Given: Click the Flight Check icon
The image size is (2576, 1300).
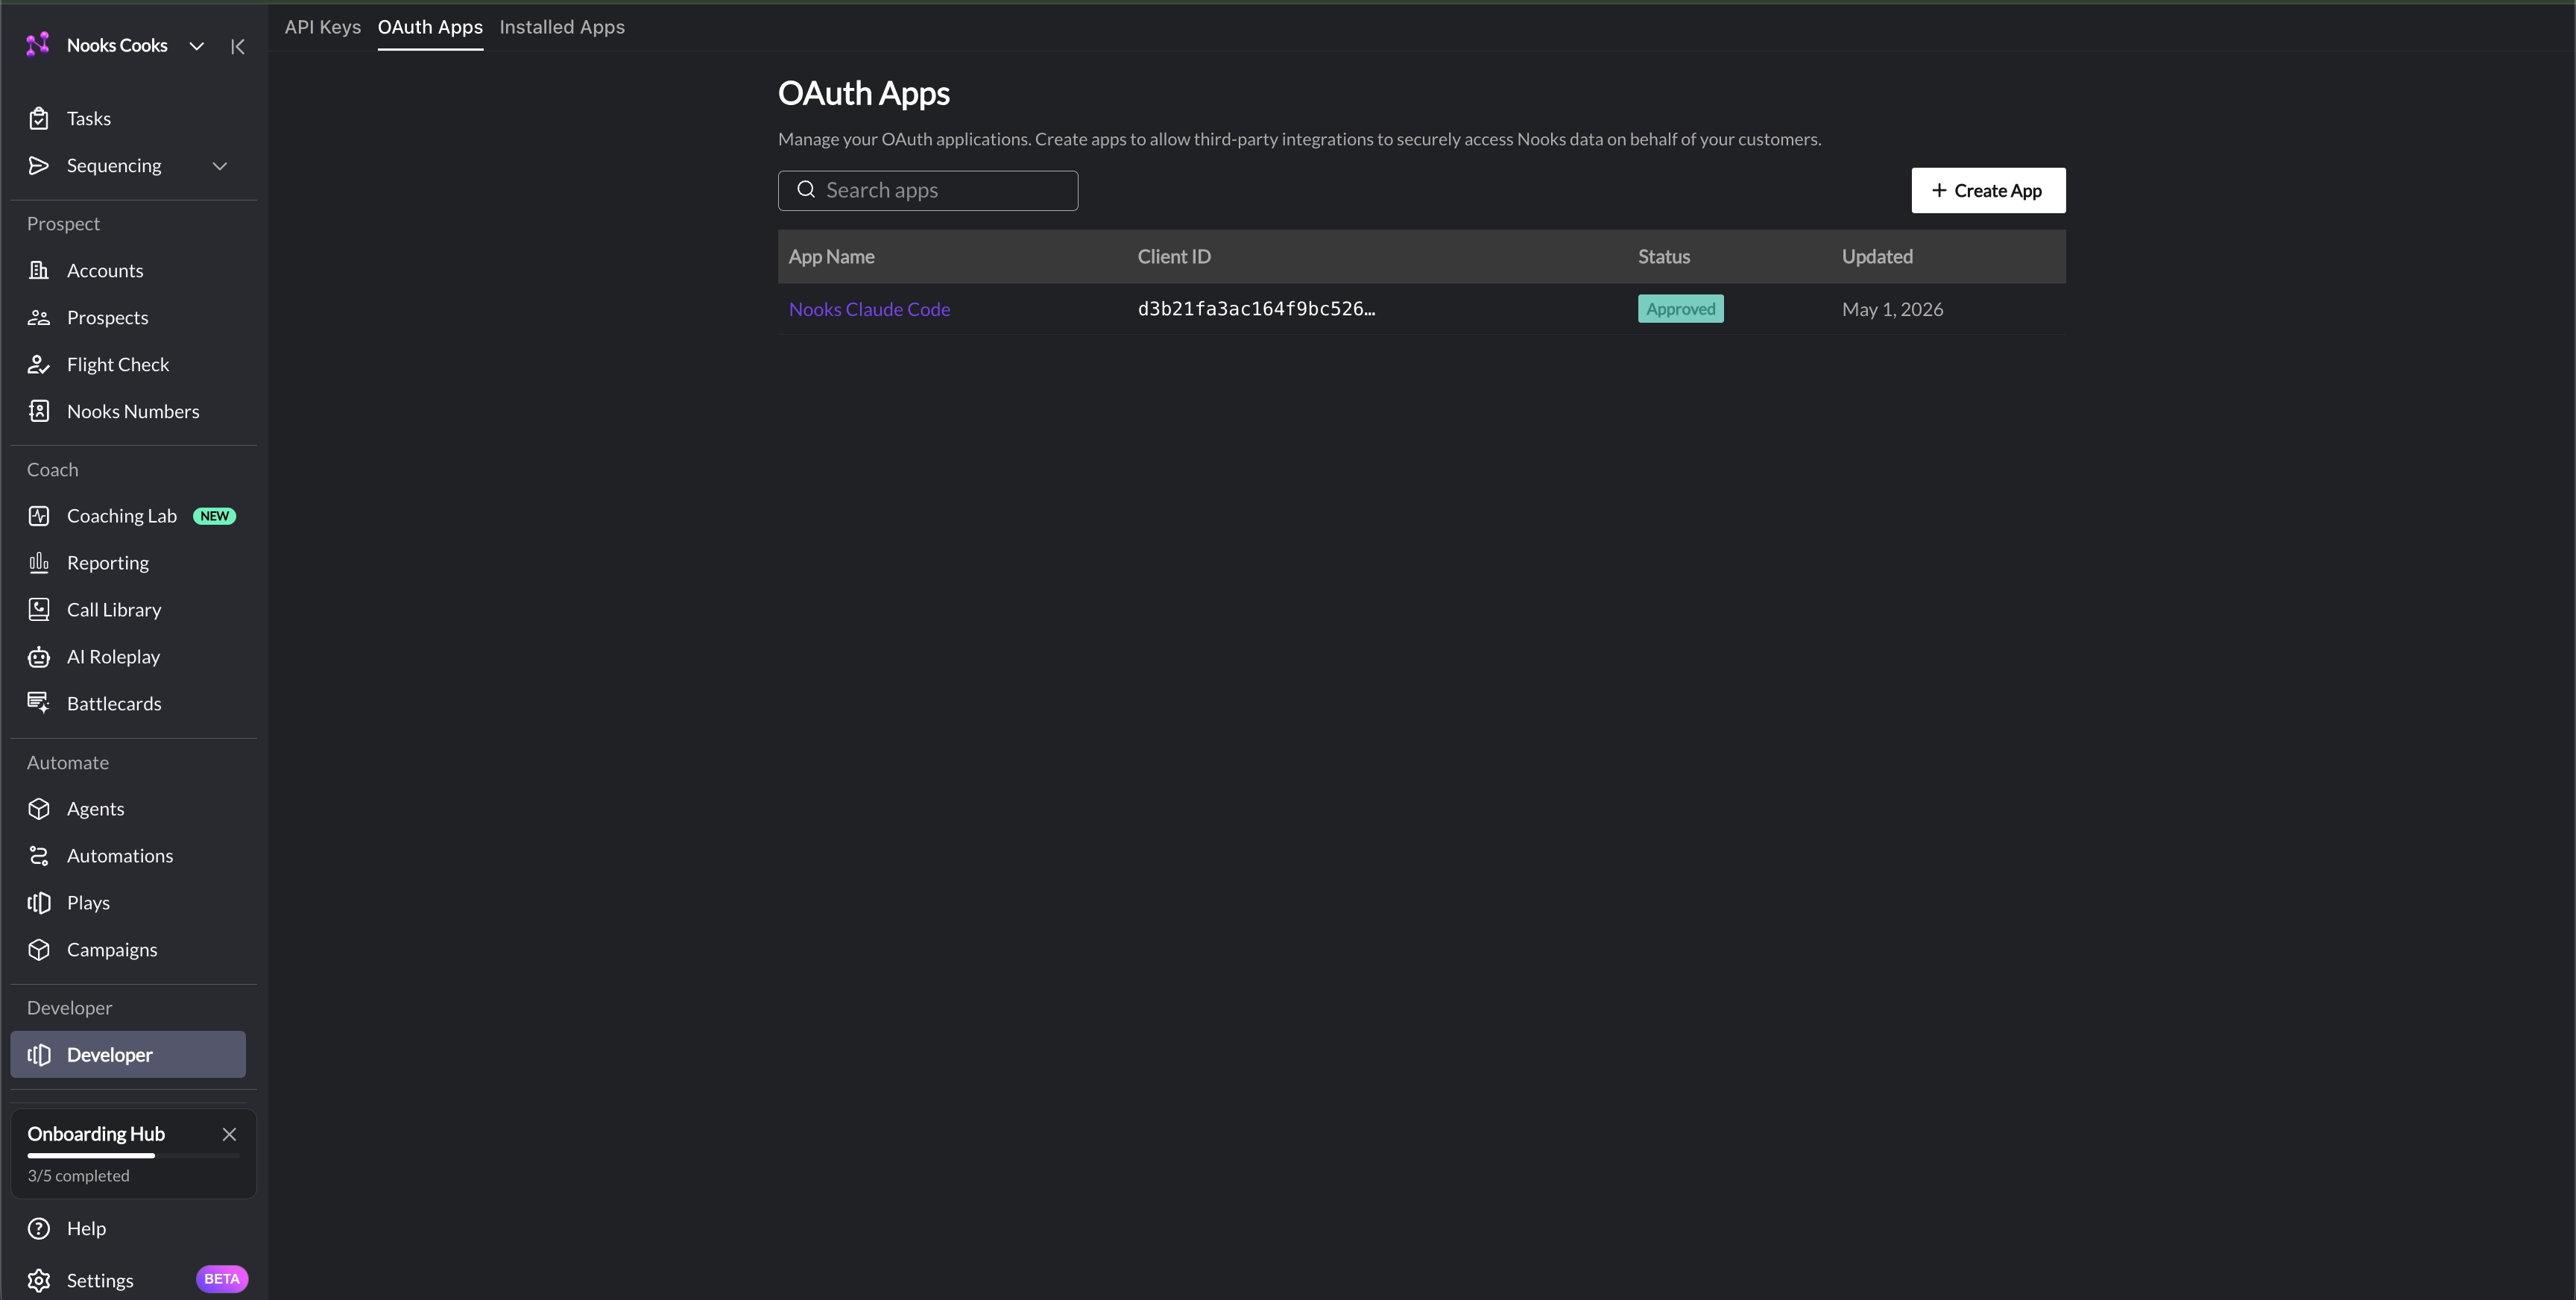Looking at the screenshot, I should pos(39,365).
